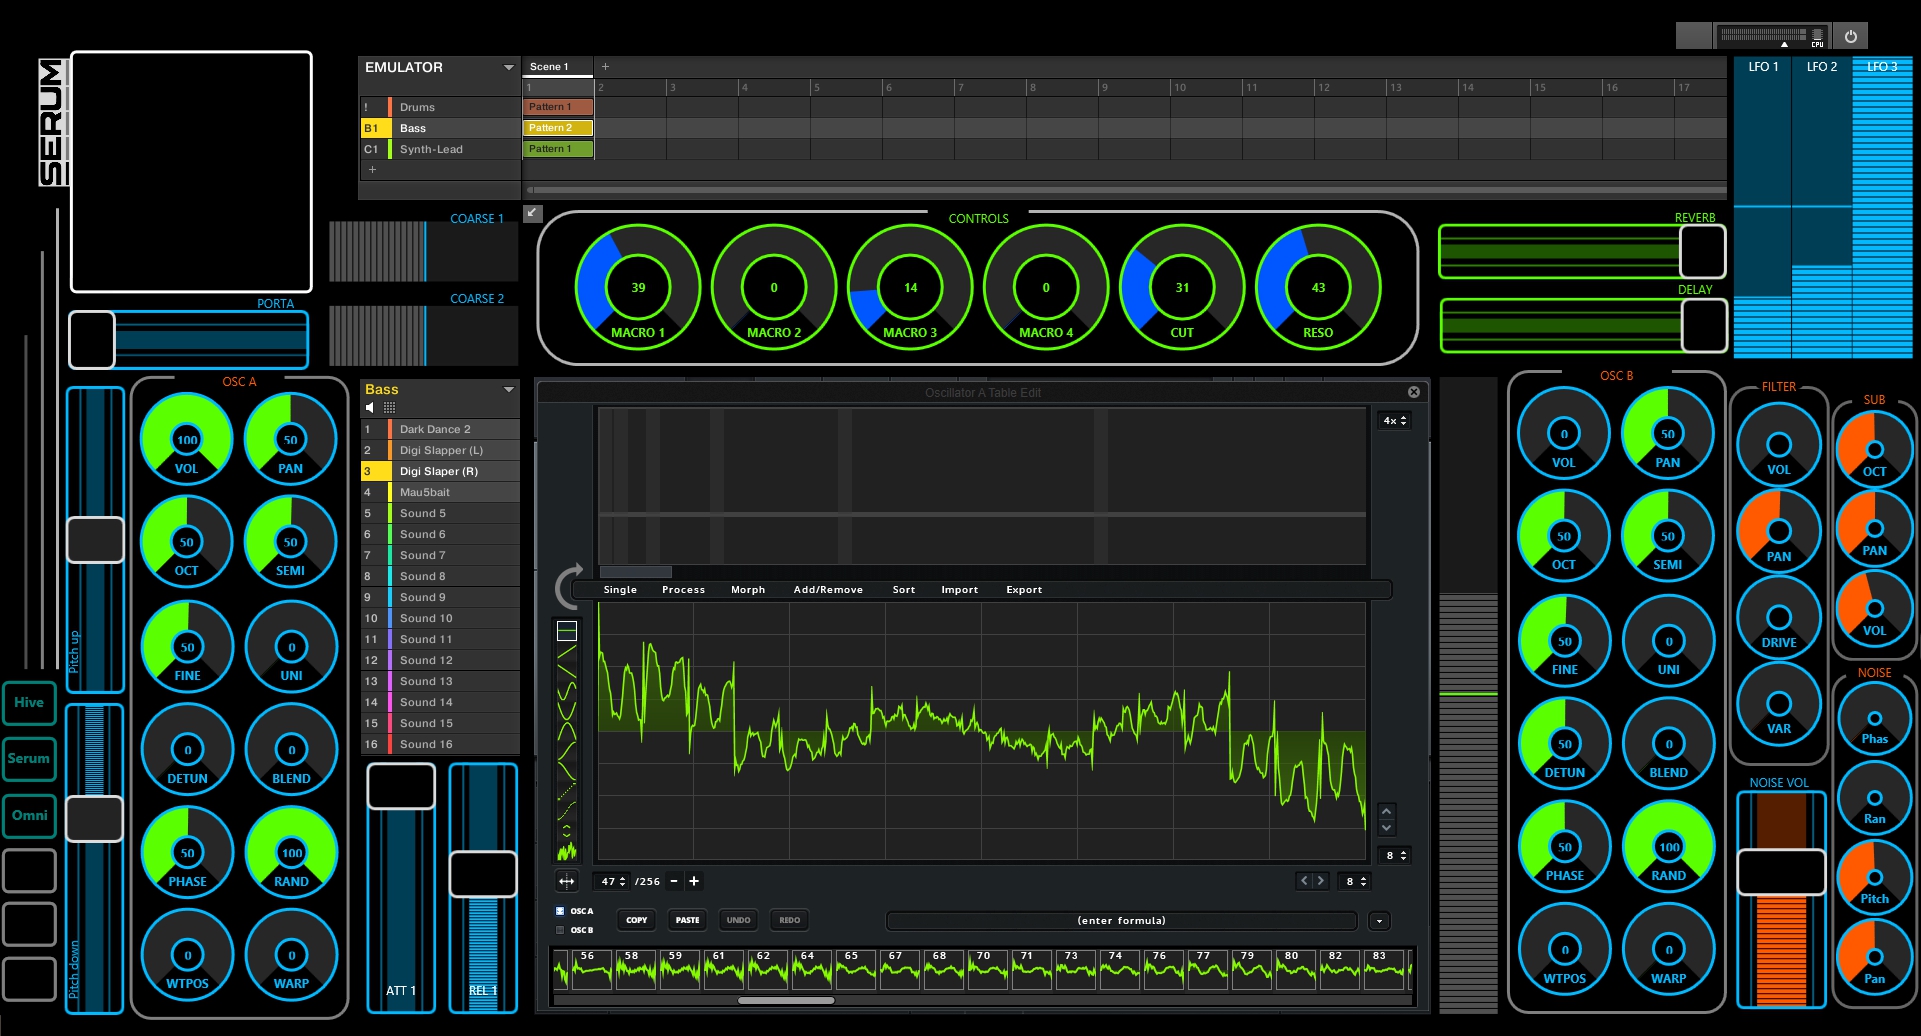Image resolution: width=1921 pixels, height=1036 pixels.
Task: Click the grid view icon beside the speaker
Action: [389, 407]
